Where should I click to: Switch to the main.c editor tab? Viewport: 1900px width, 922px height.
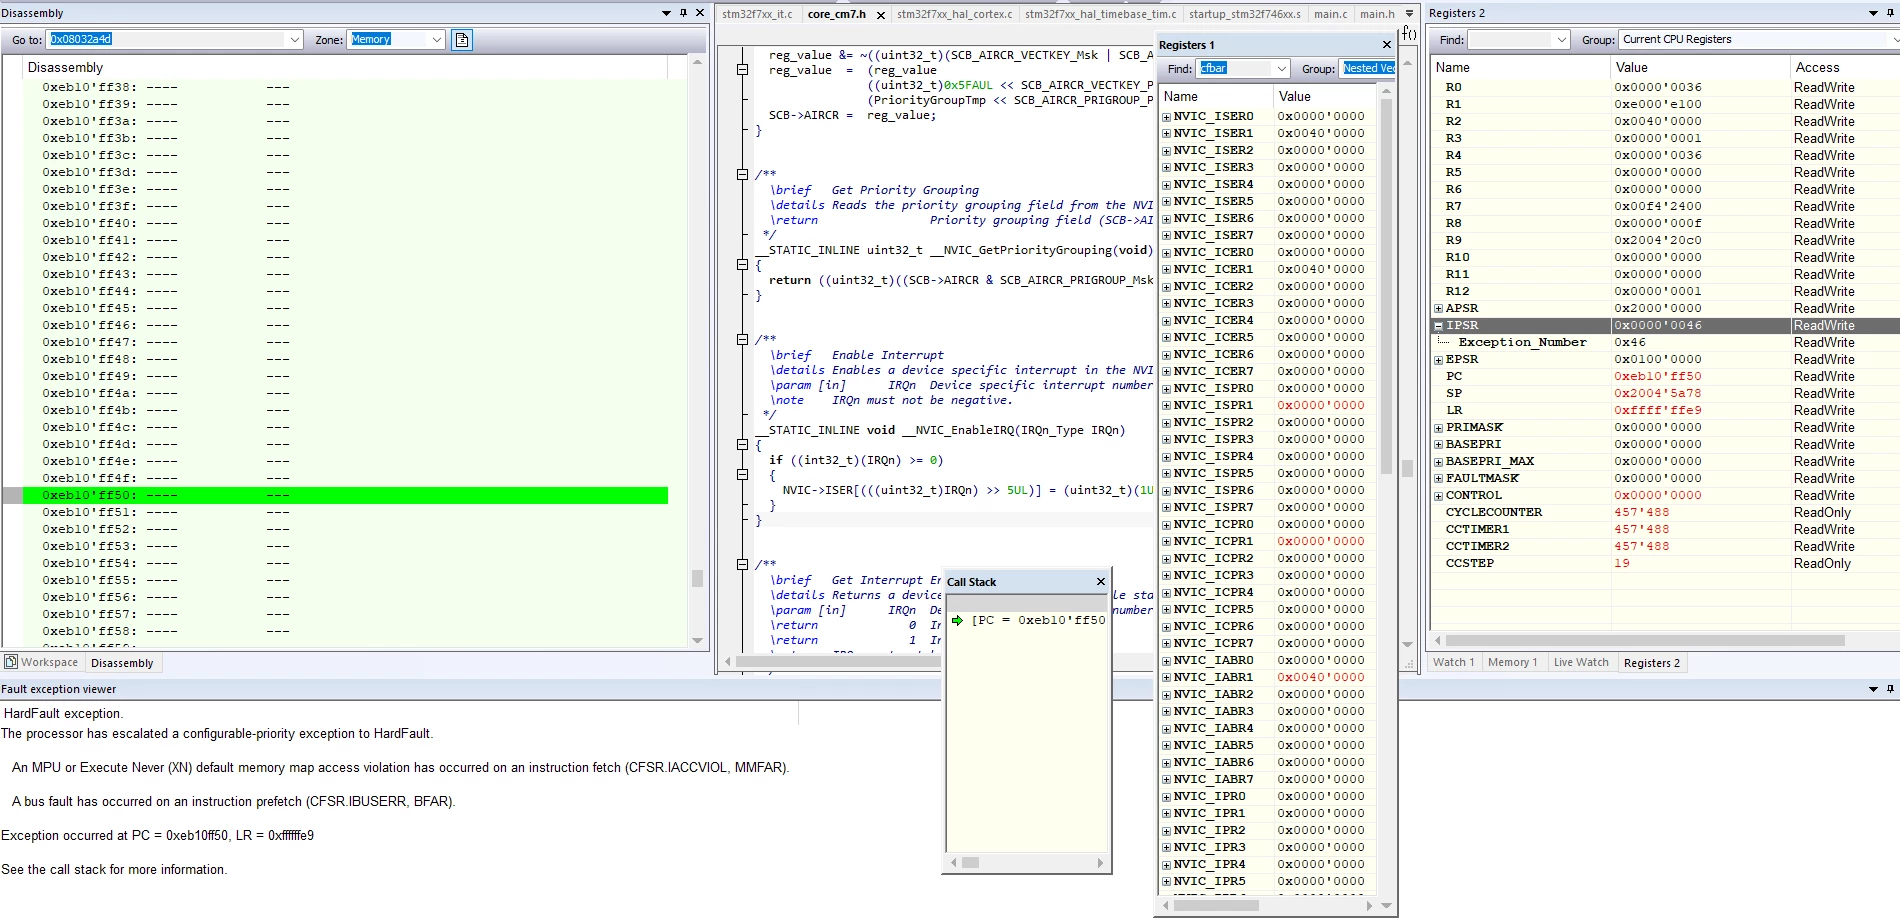[1330, 14]
